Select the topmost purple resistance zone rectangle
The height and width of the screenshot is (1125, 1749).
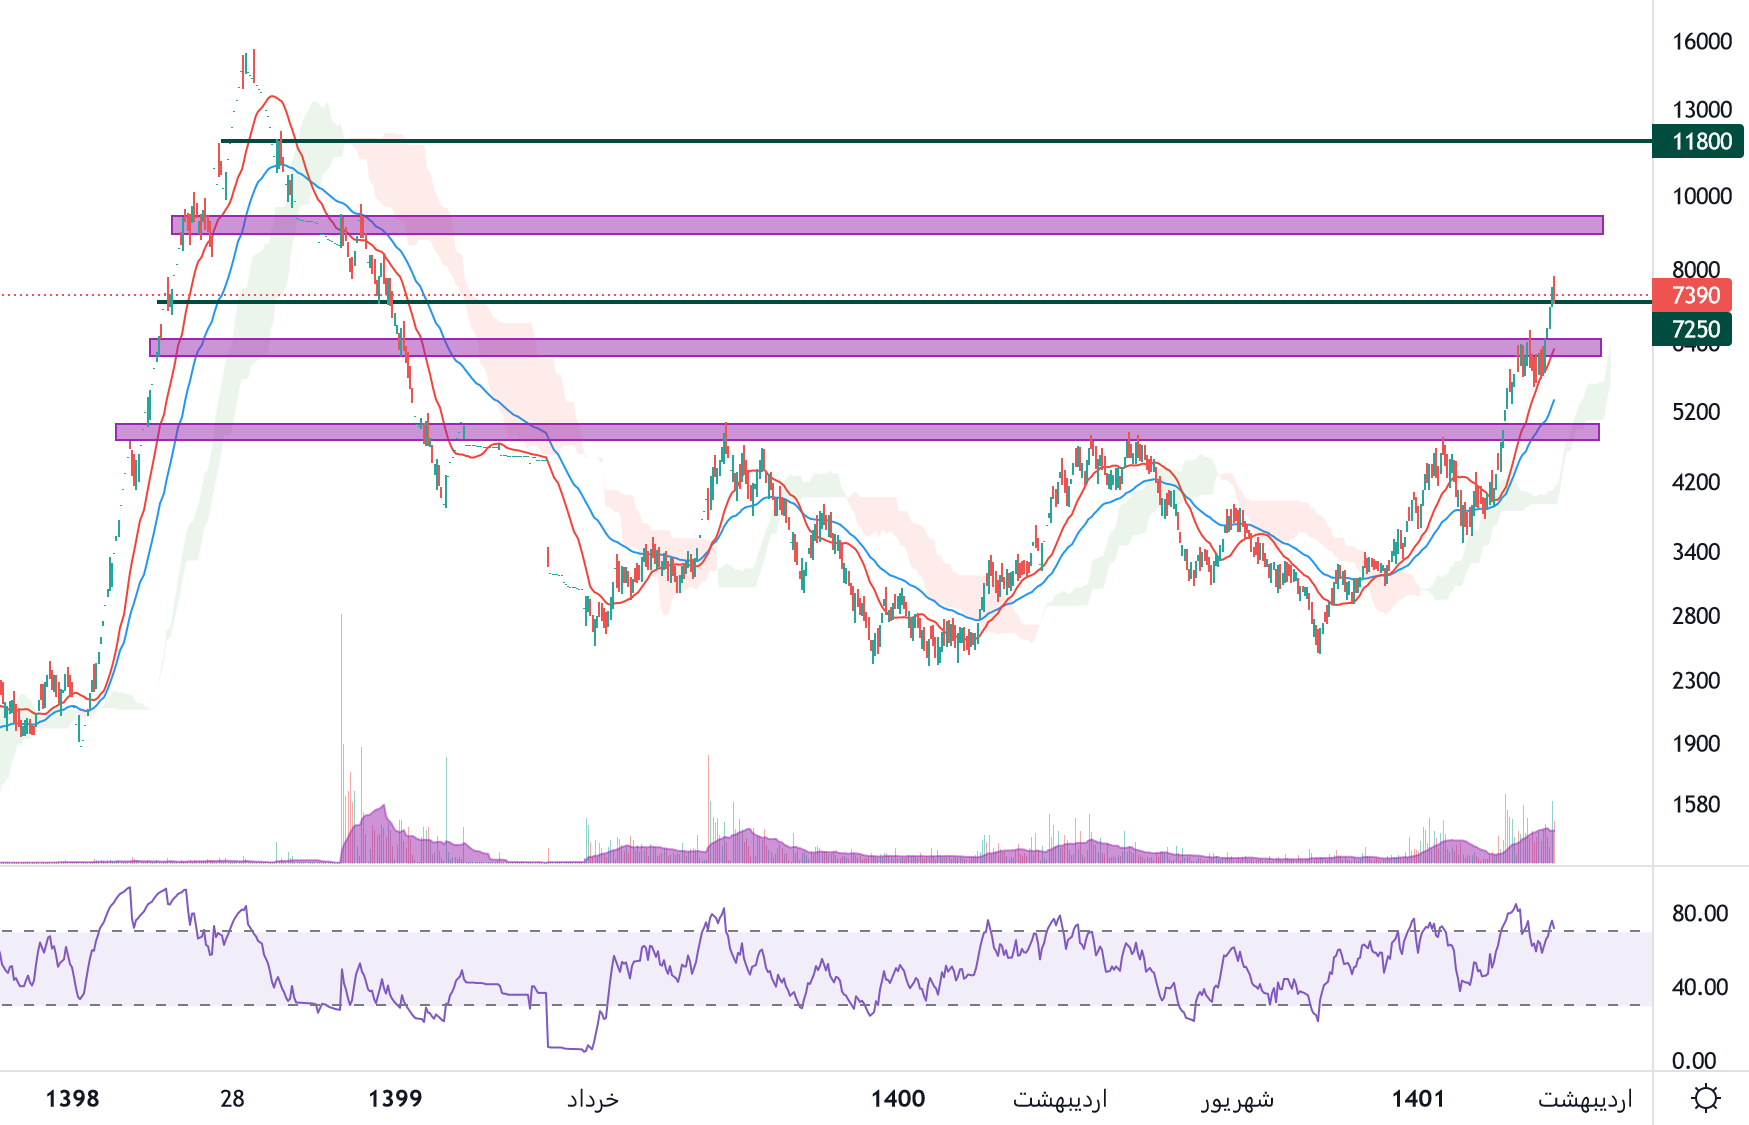click(900, 225)
